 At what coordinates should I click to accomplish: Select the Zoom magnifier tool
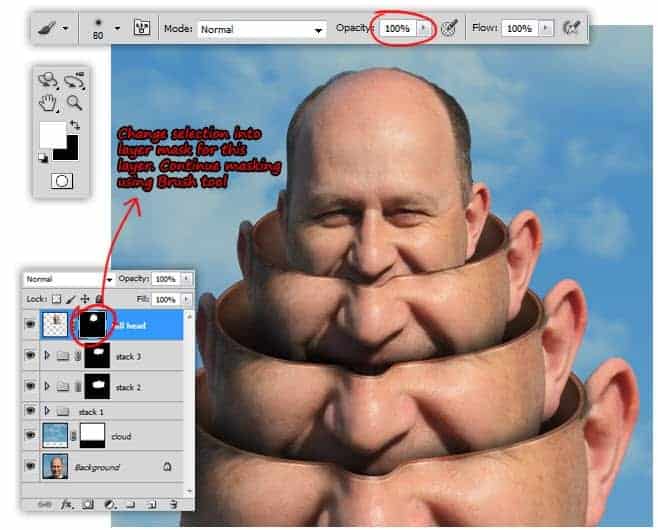[75, 102]
